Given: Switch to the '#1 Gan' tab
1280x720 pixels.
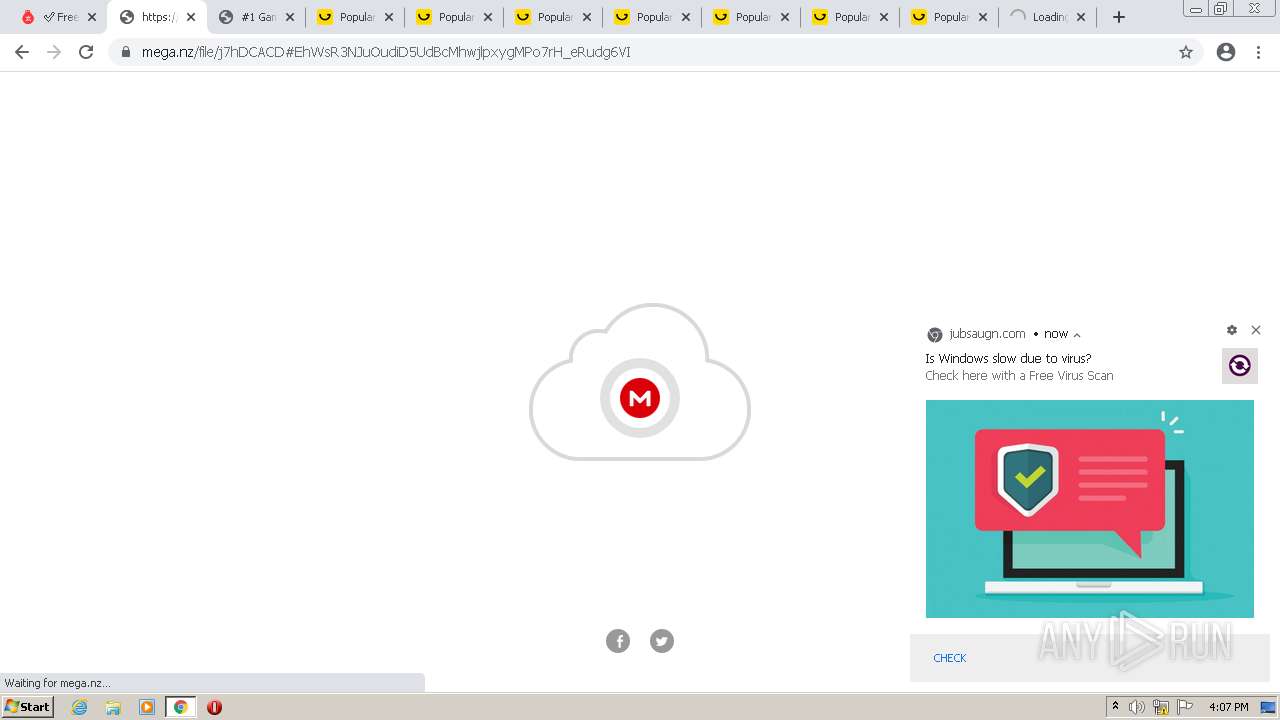Looking at the screenshot, I should (257, 17).
